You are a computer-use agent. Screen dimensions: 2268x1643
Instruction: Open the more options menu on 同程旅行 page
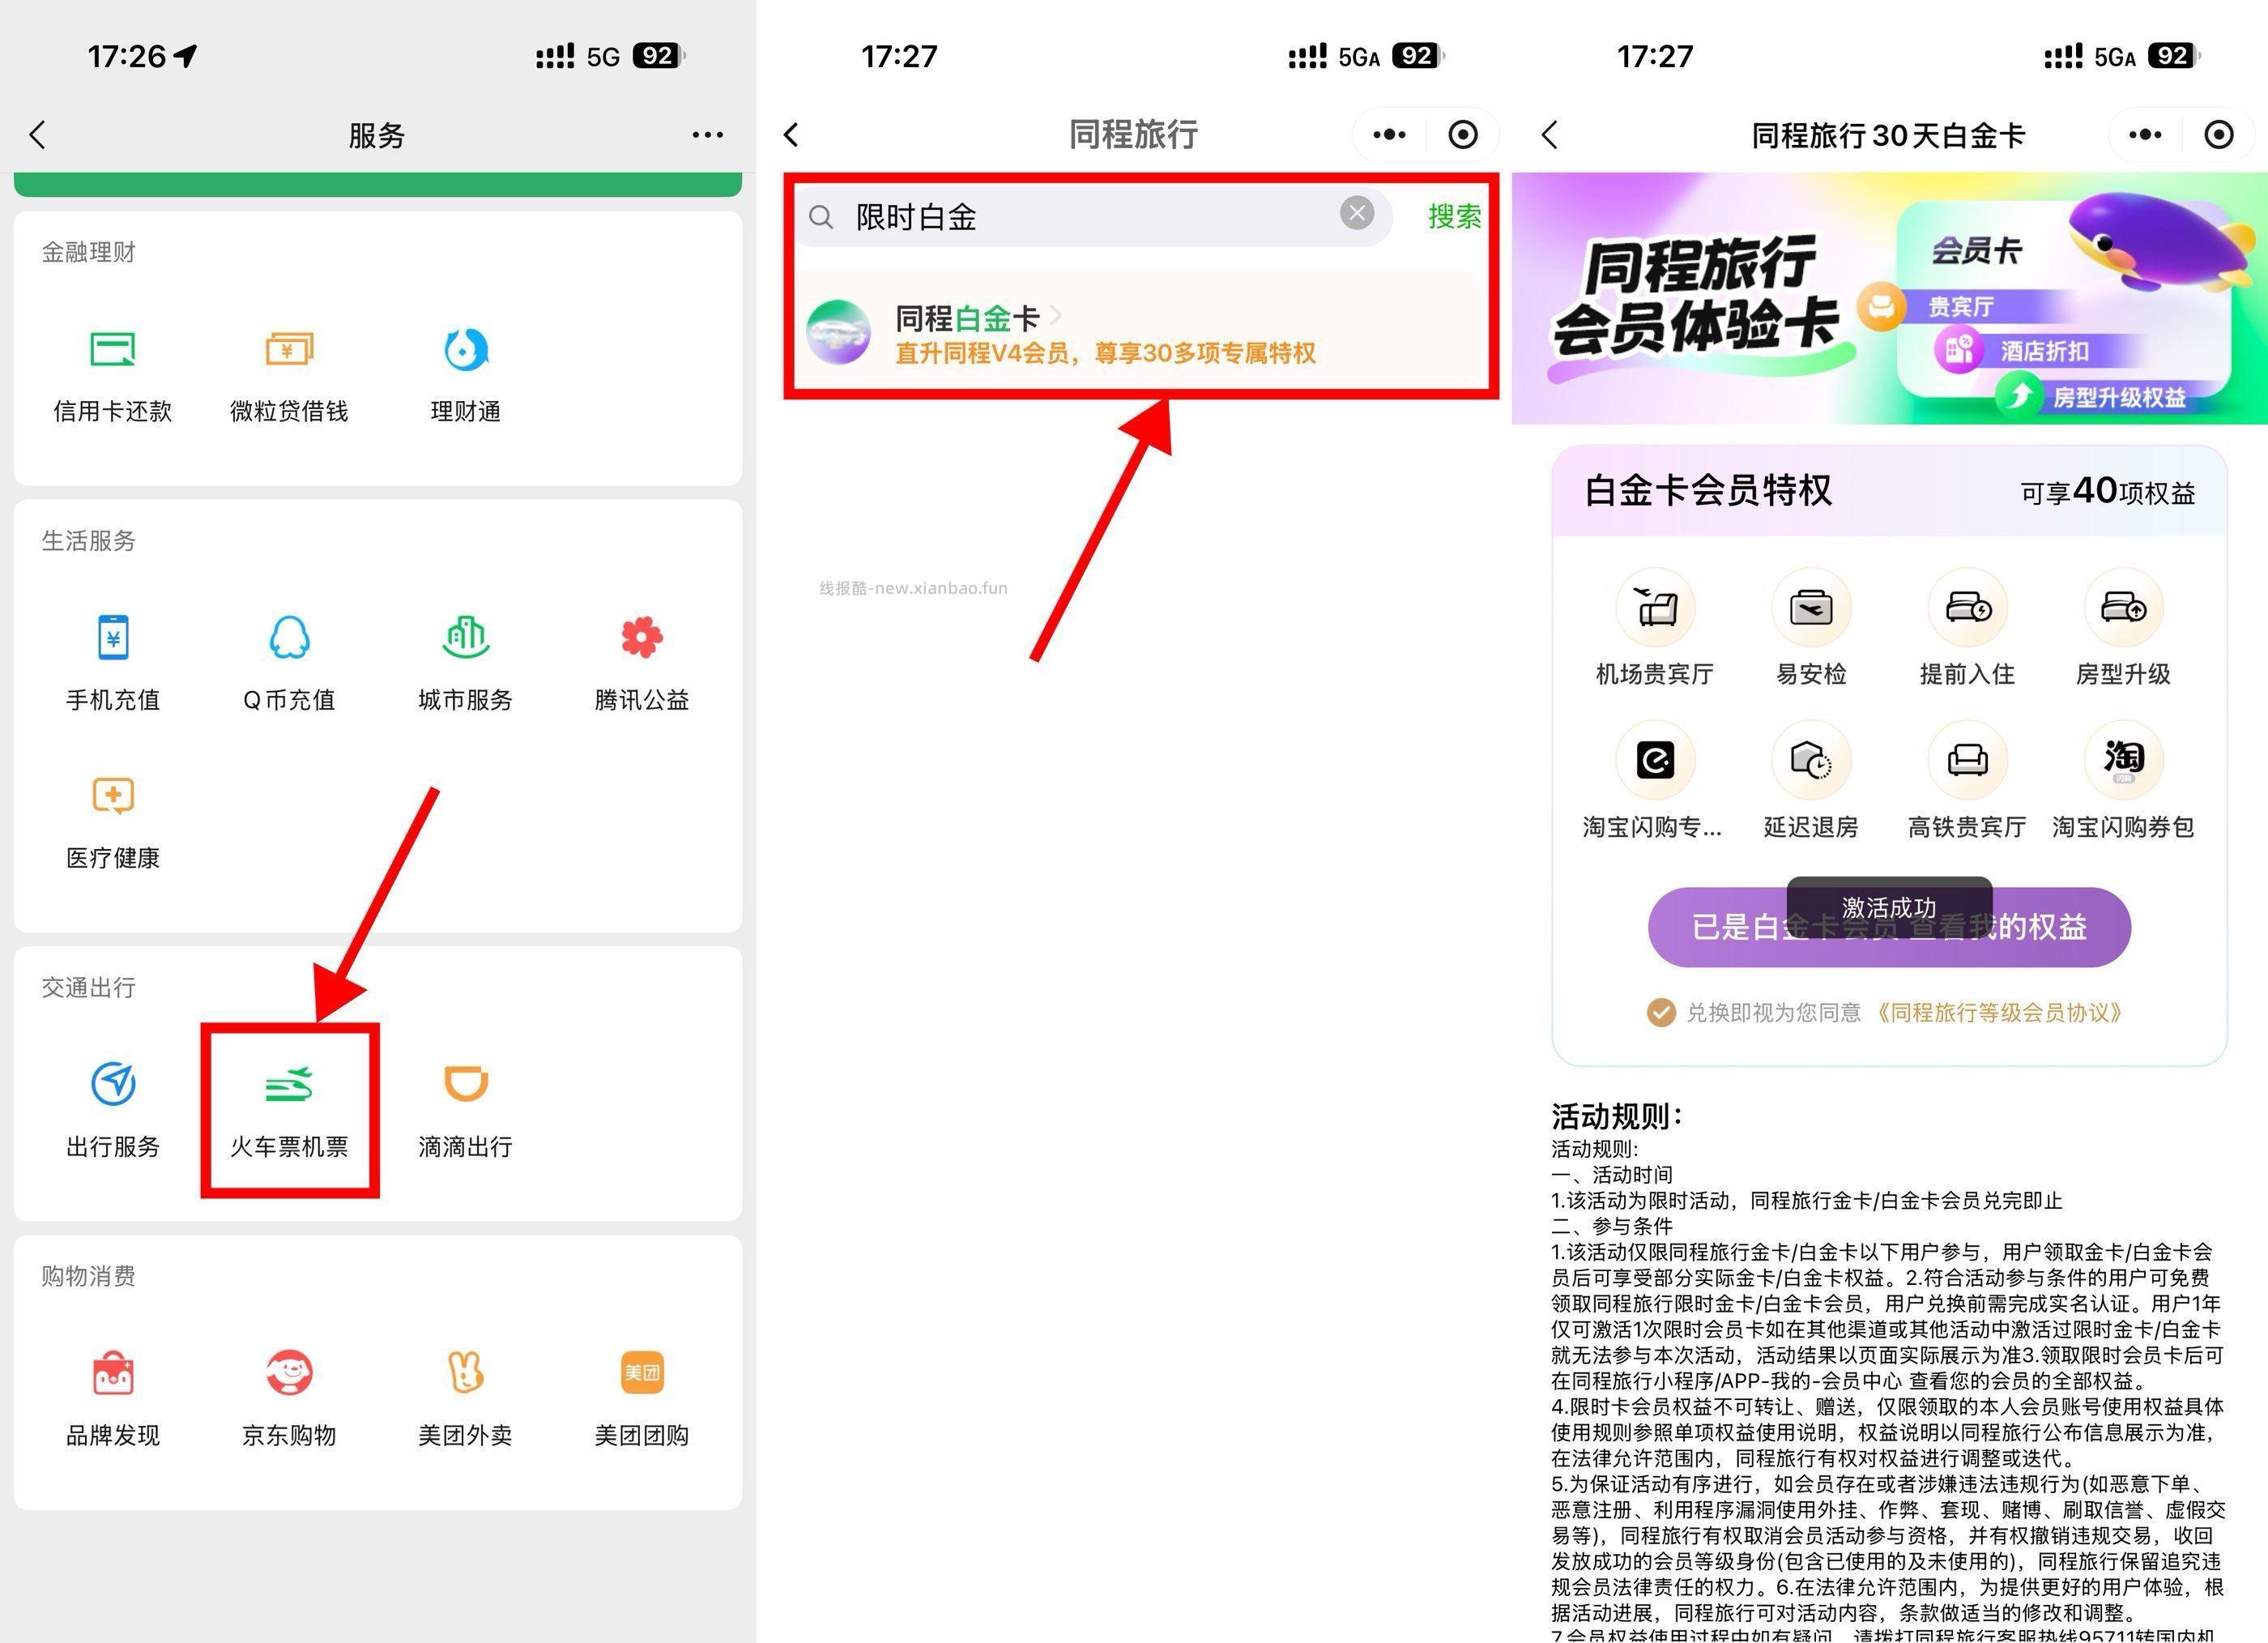tap(1388, 133)
